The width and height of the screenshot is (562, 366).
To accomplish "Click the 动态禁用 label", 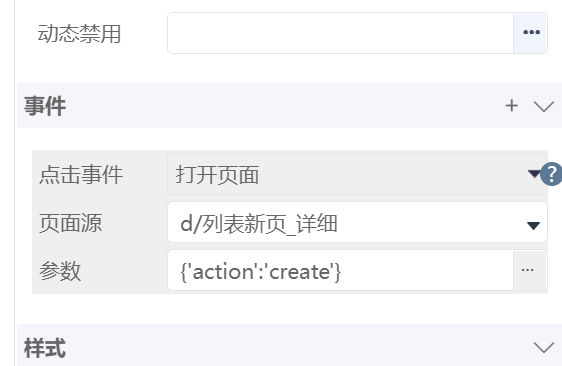I will (79, 34).
